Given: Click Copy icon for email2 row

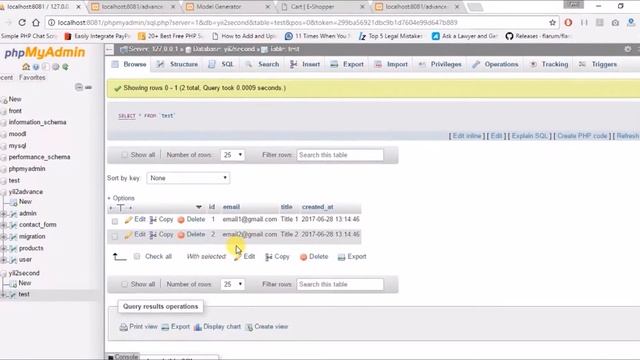Looking at the screenshot, I should (153, 235).
